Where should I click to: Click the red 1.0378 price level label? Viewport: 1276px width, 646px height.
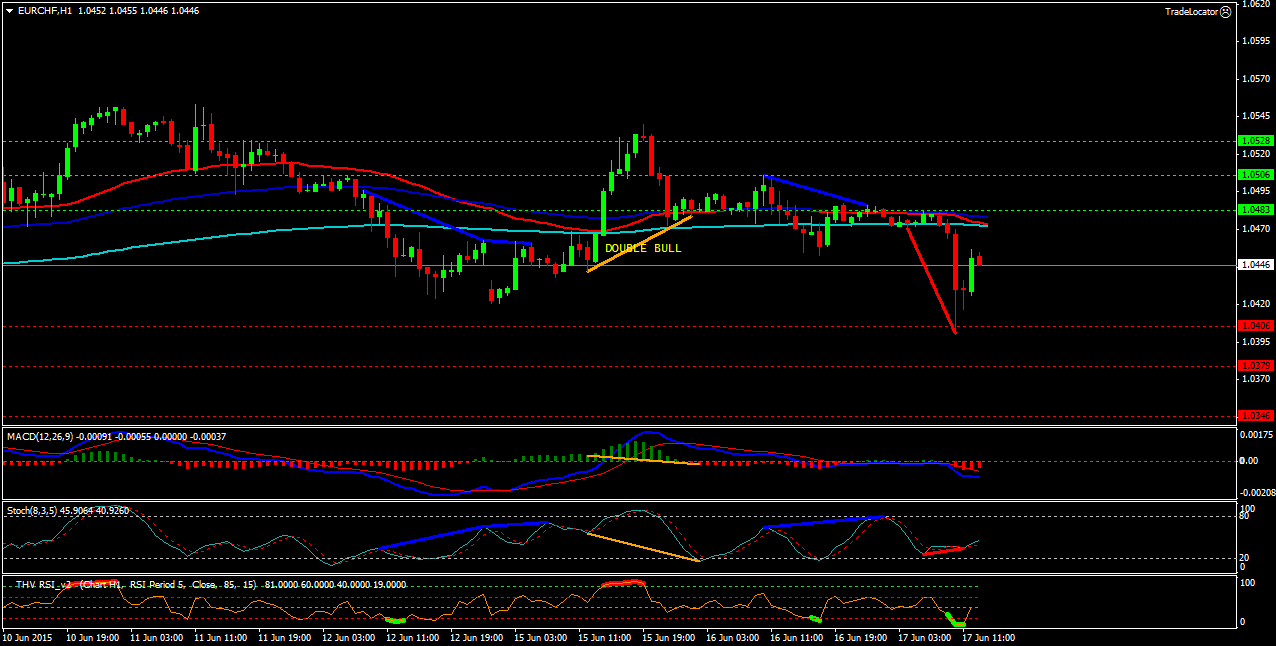click(x=1255, y=366)
